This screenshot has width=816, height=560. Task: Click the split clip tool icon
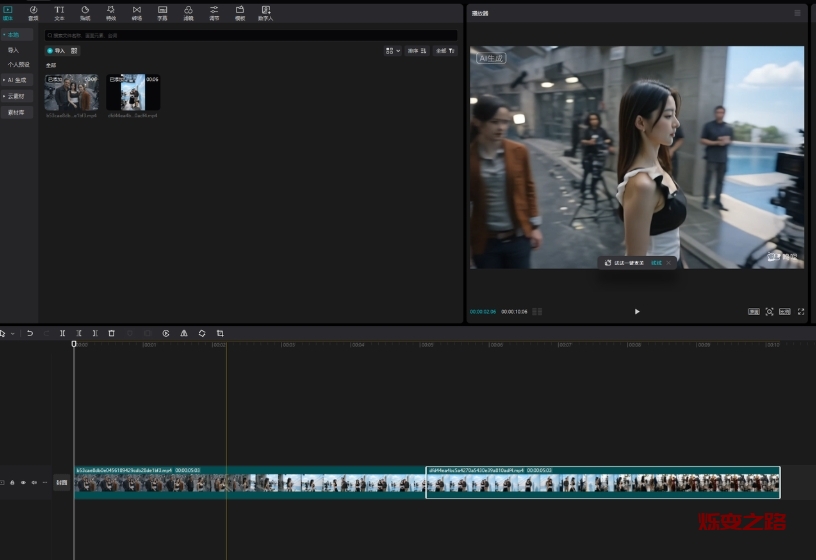tap(62, 333)
